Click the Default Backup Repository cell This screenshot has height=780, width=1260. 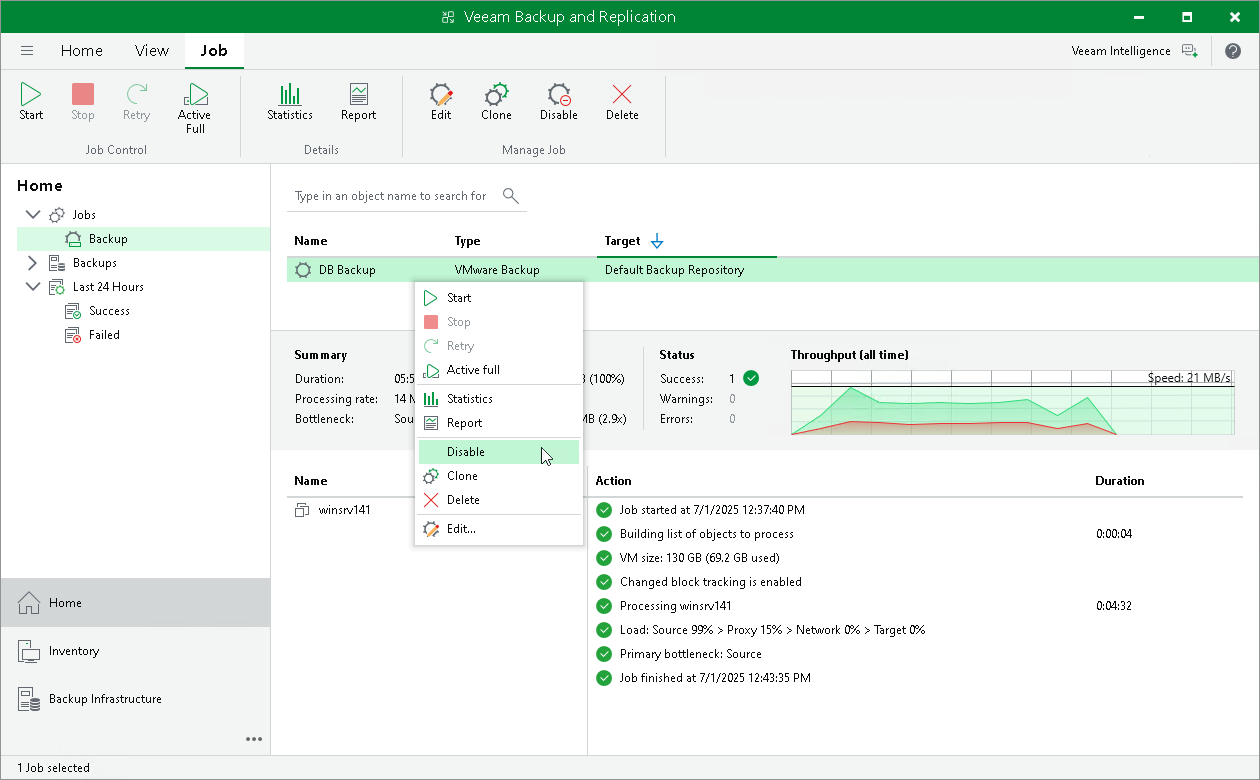674,270
